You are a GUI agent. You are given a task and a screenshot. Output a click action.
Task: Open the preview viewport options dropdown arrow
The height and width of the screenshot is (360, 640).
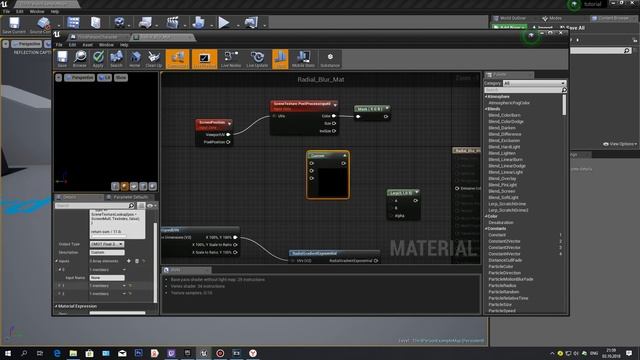point(59,78)
